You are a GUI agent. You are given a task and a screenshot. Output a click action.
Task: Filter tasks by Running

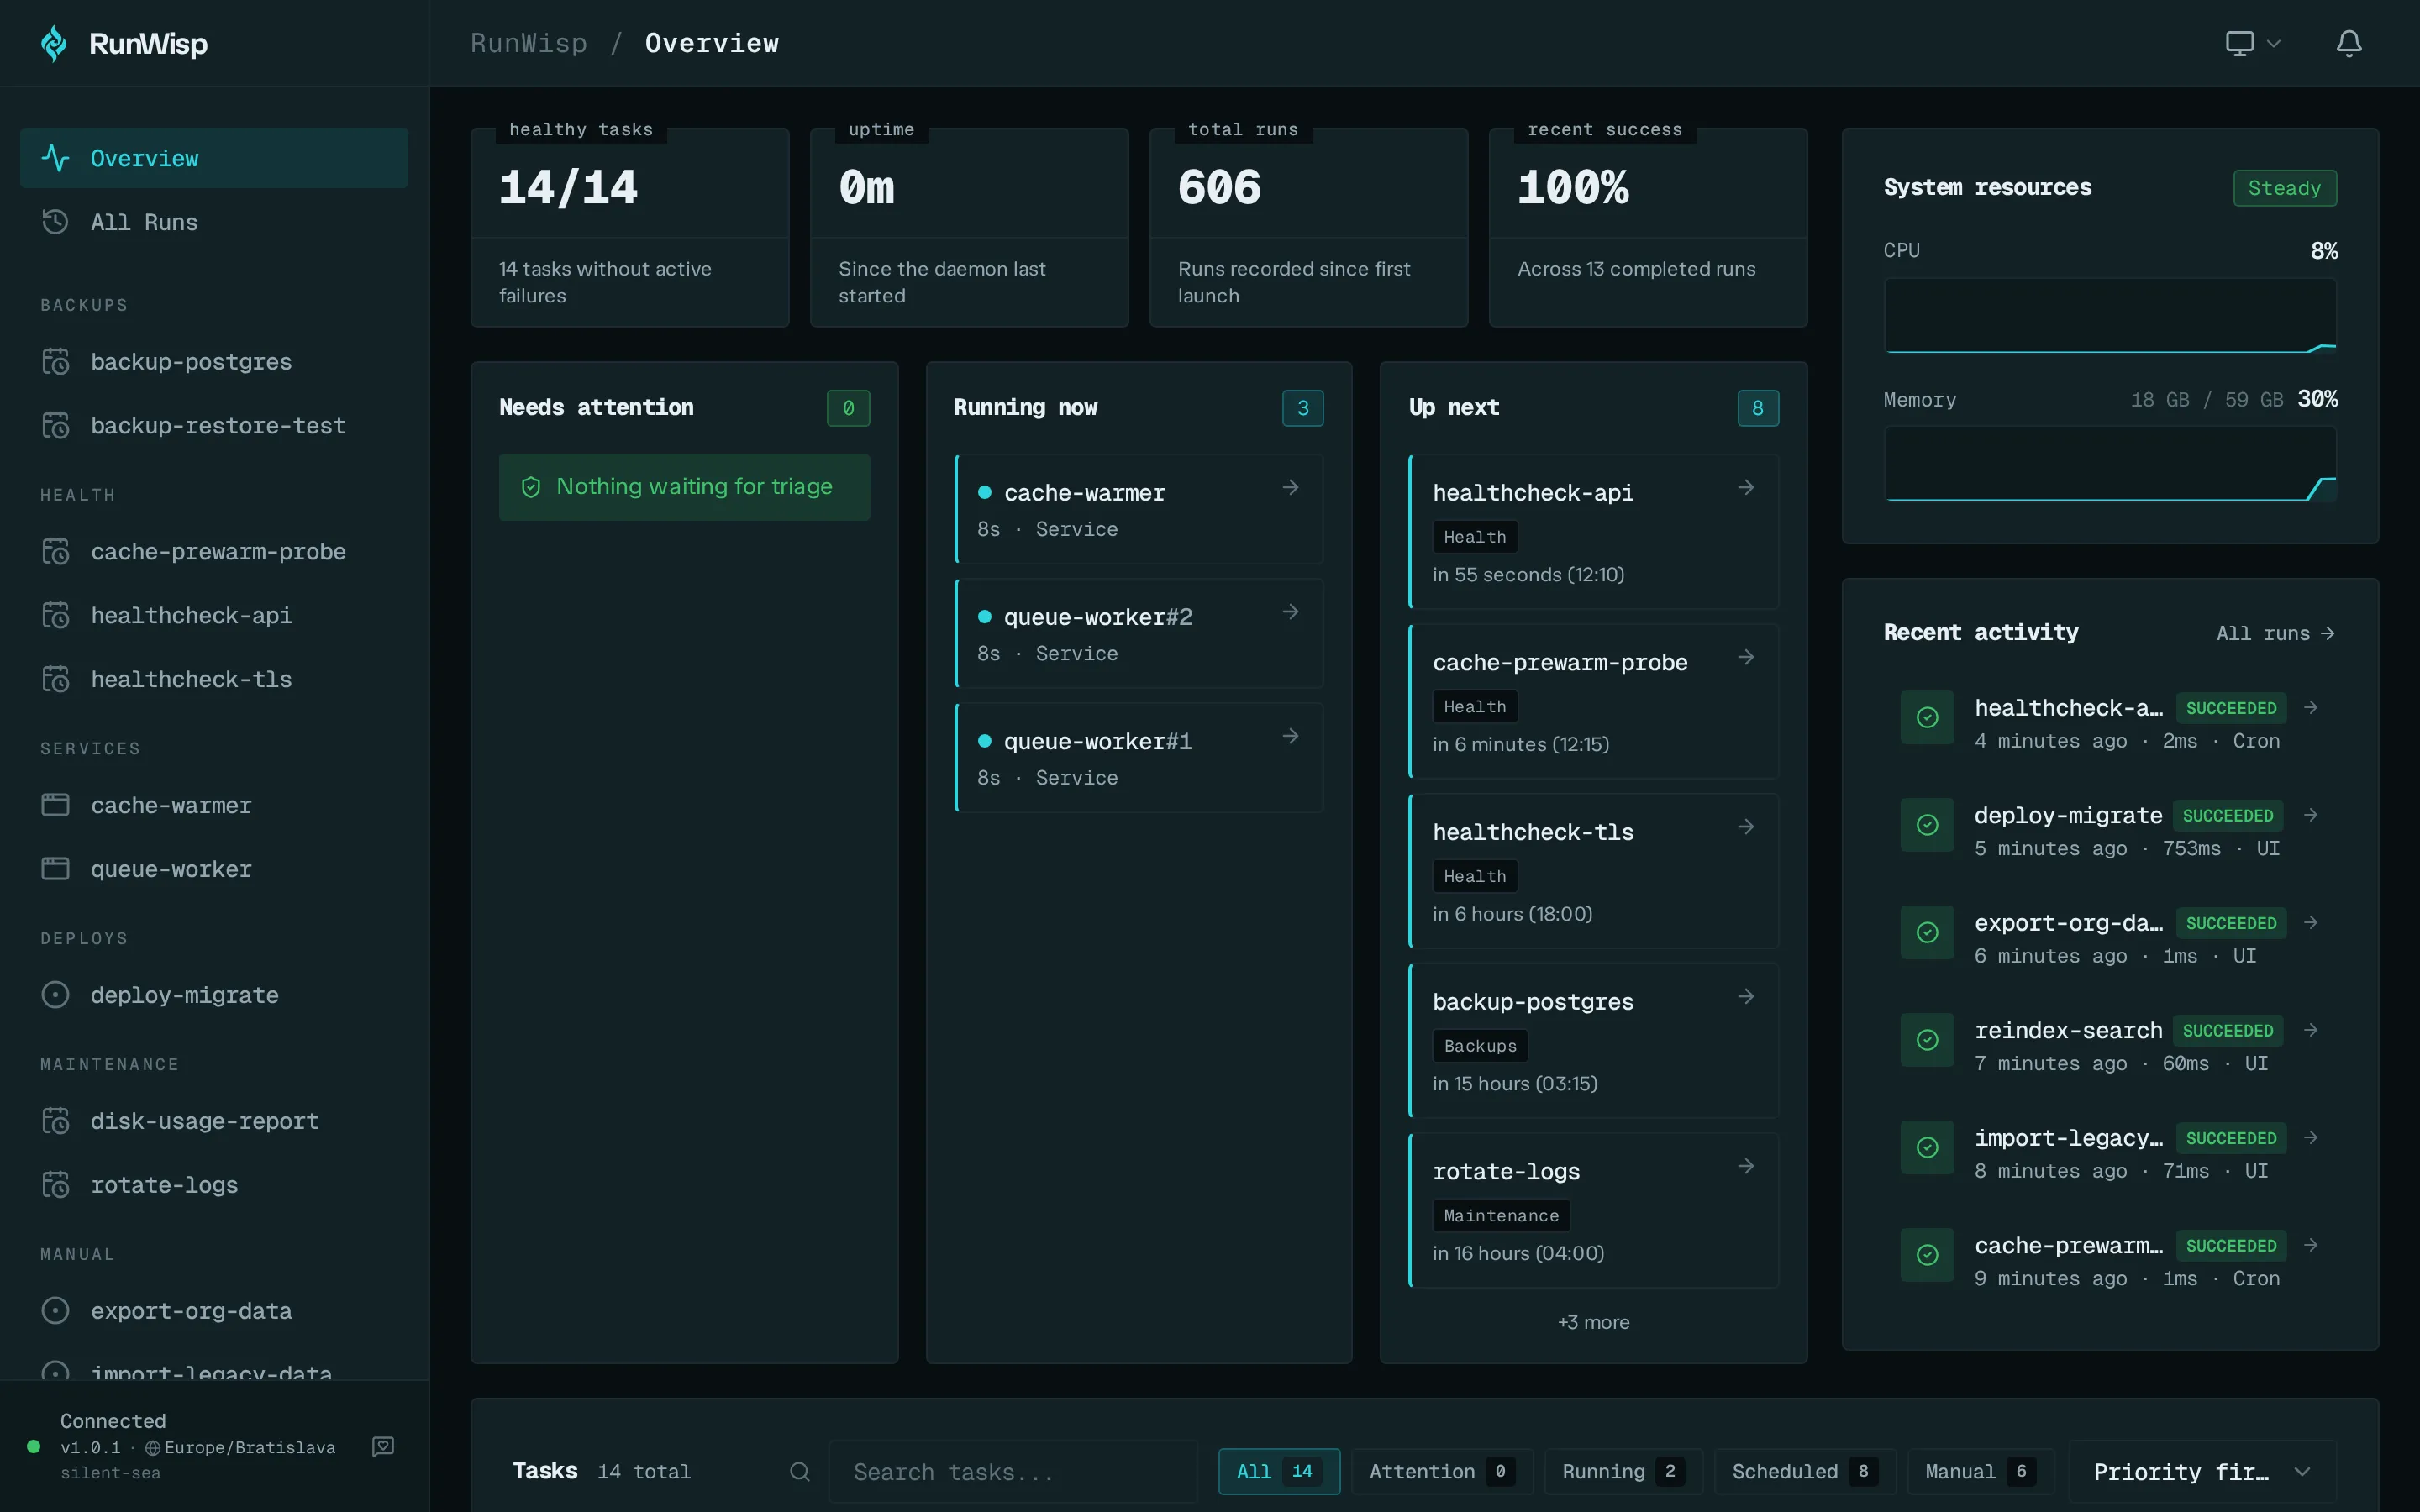[x=1623, y=1471]
